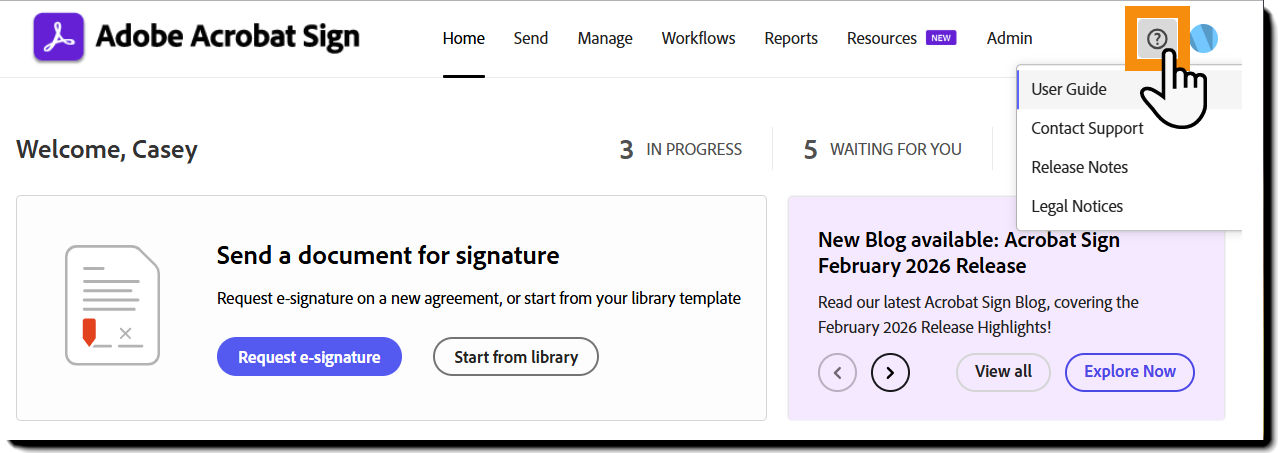The width and height of the screenshot is (1278, 453).
Task: Open the Home tab
Action: pyautogui.click(x=463, y=39)
